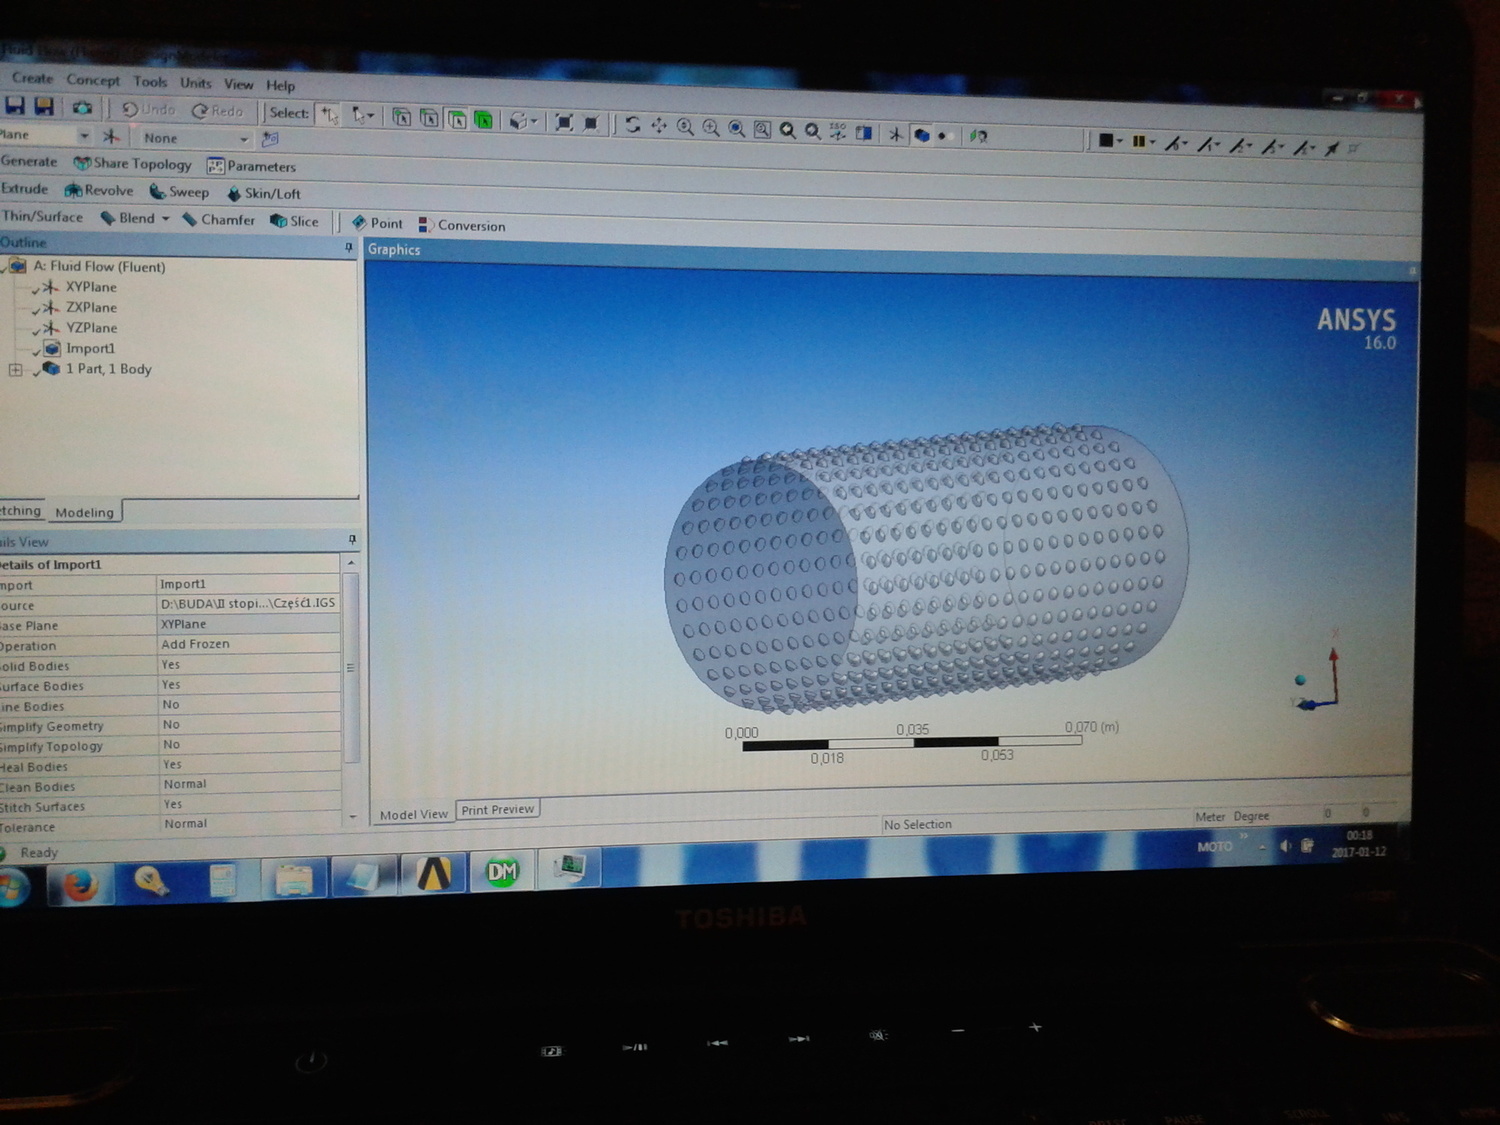This screenshot has width=1500, height=1125.
Task: Toggle the Edges selection filter
Action: click(429, 118)
